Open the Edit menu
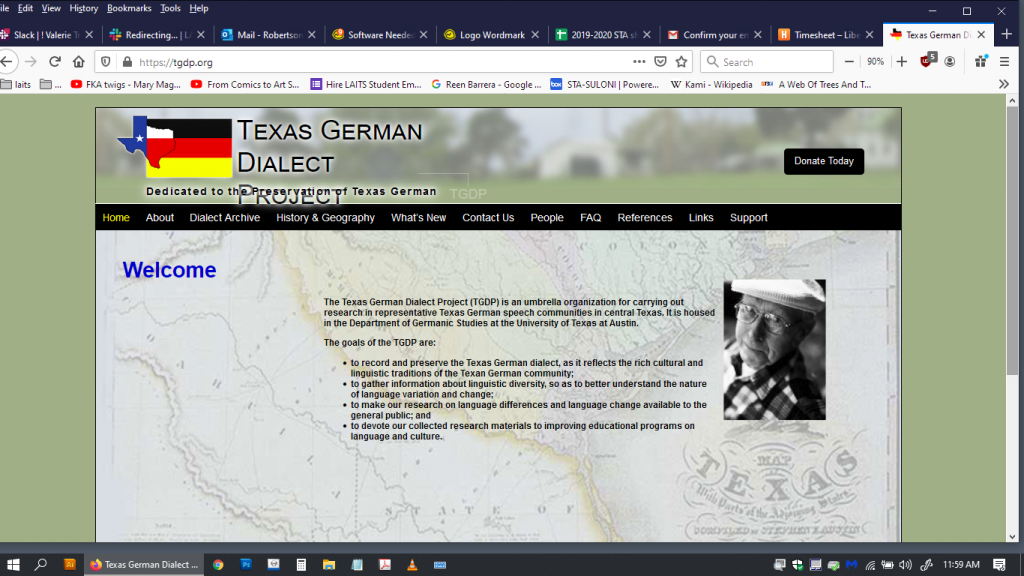1024x576 pixels. pyautogui.click(x=25, y=8)
